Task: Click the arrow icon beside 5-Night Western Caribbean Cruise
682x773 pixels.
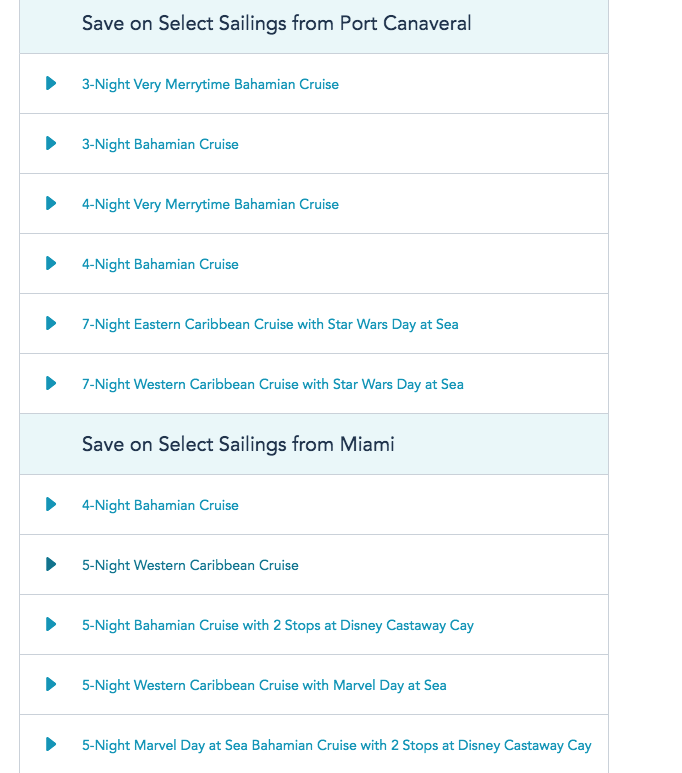Action: coord(51,564)
